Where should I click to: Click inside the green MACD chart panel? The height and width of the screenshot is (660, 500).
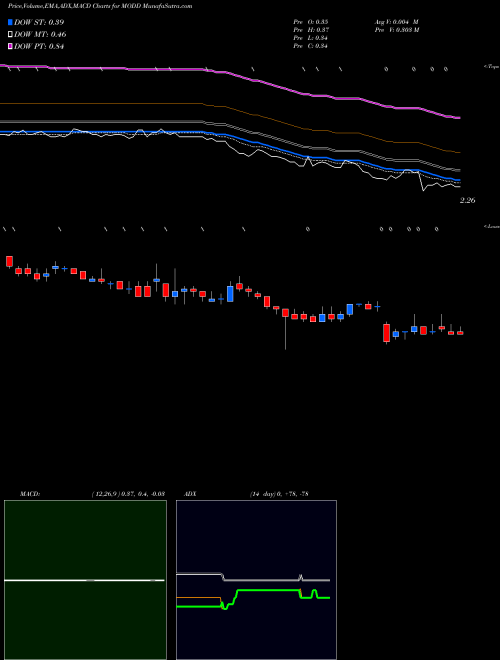(85, 580)
